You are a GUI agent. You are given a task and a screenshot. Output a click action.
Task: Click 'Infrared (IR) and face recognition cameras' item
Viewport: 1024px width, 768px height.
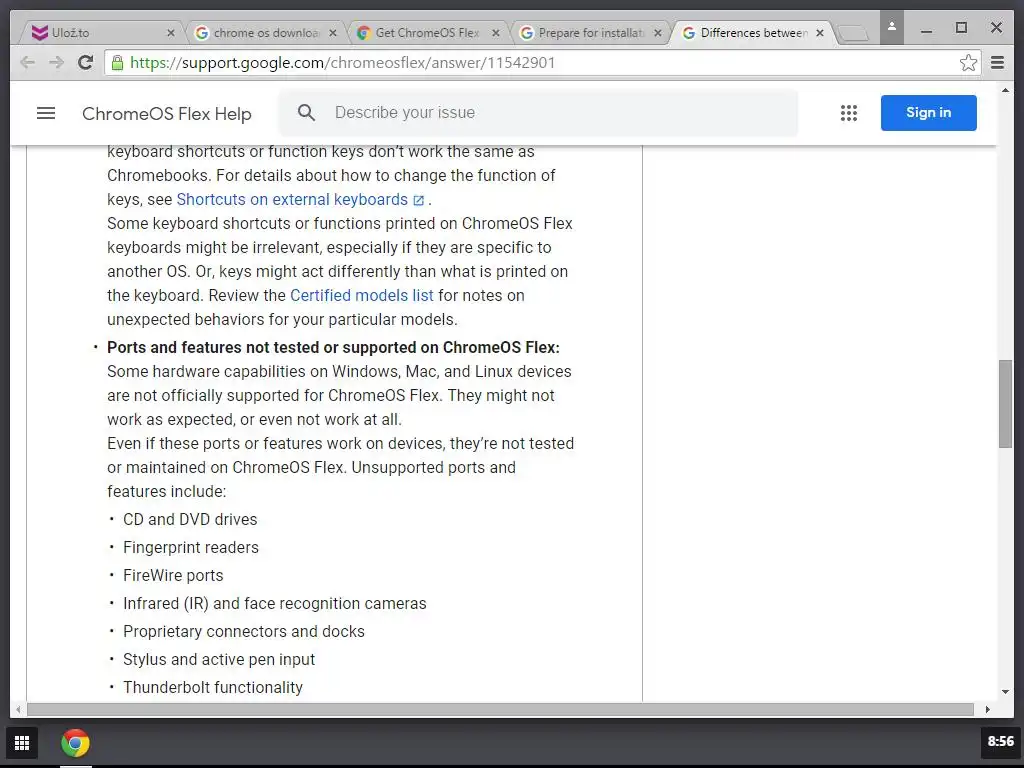click(274, 603)
